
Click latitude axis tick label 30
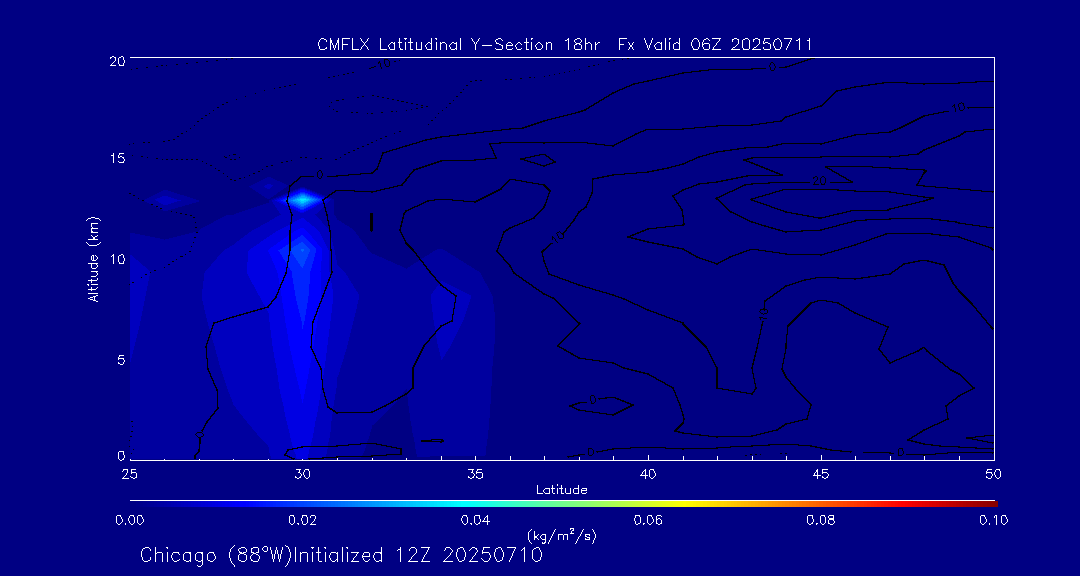point(302,474)
